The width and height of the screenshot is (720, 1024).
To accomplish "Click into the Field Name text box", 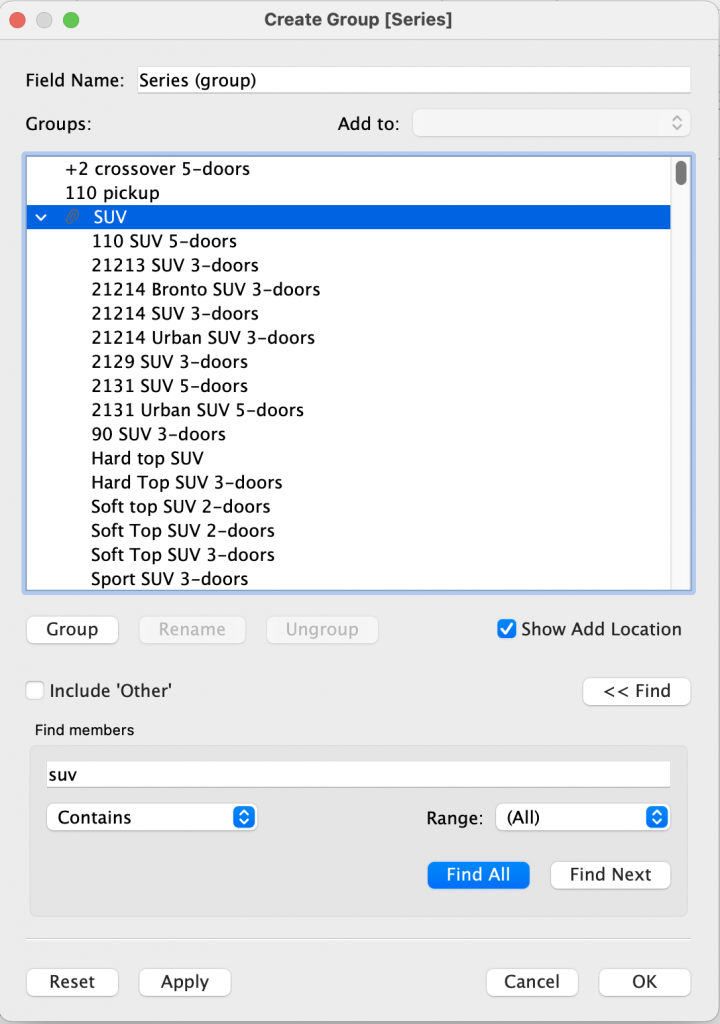I will [413, 80].
